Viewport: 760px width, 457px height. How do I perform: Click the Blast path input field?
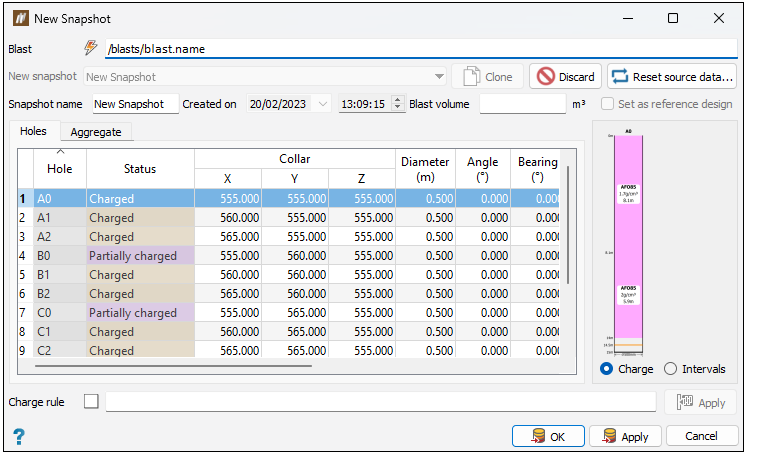pyautogui.click(x=421, y=49)
